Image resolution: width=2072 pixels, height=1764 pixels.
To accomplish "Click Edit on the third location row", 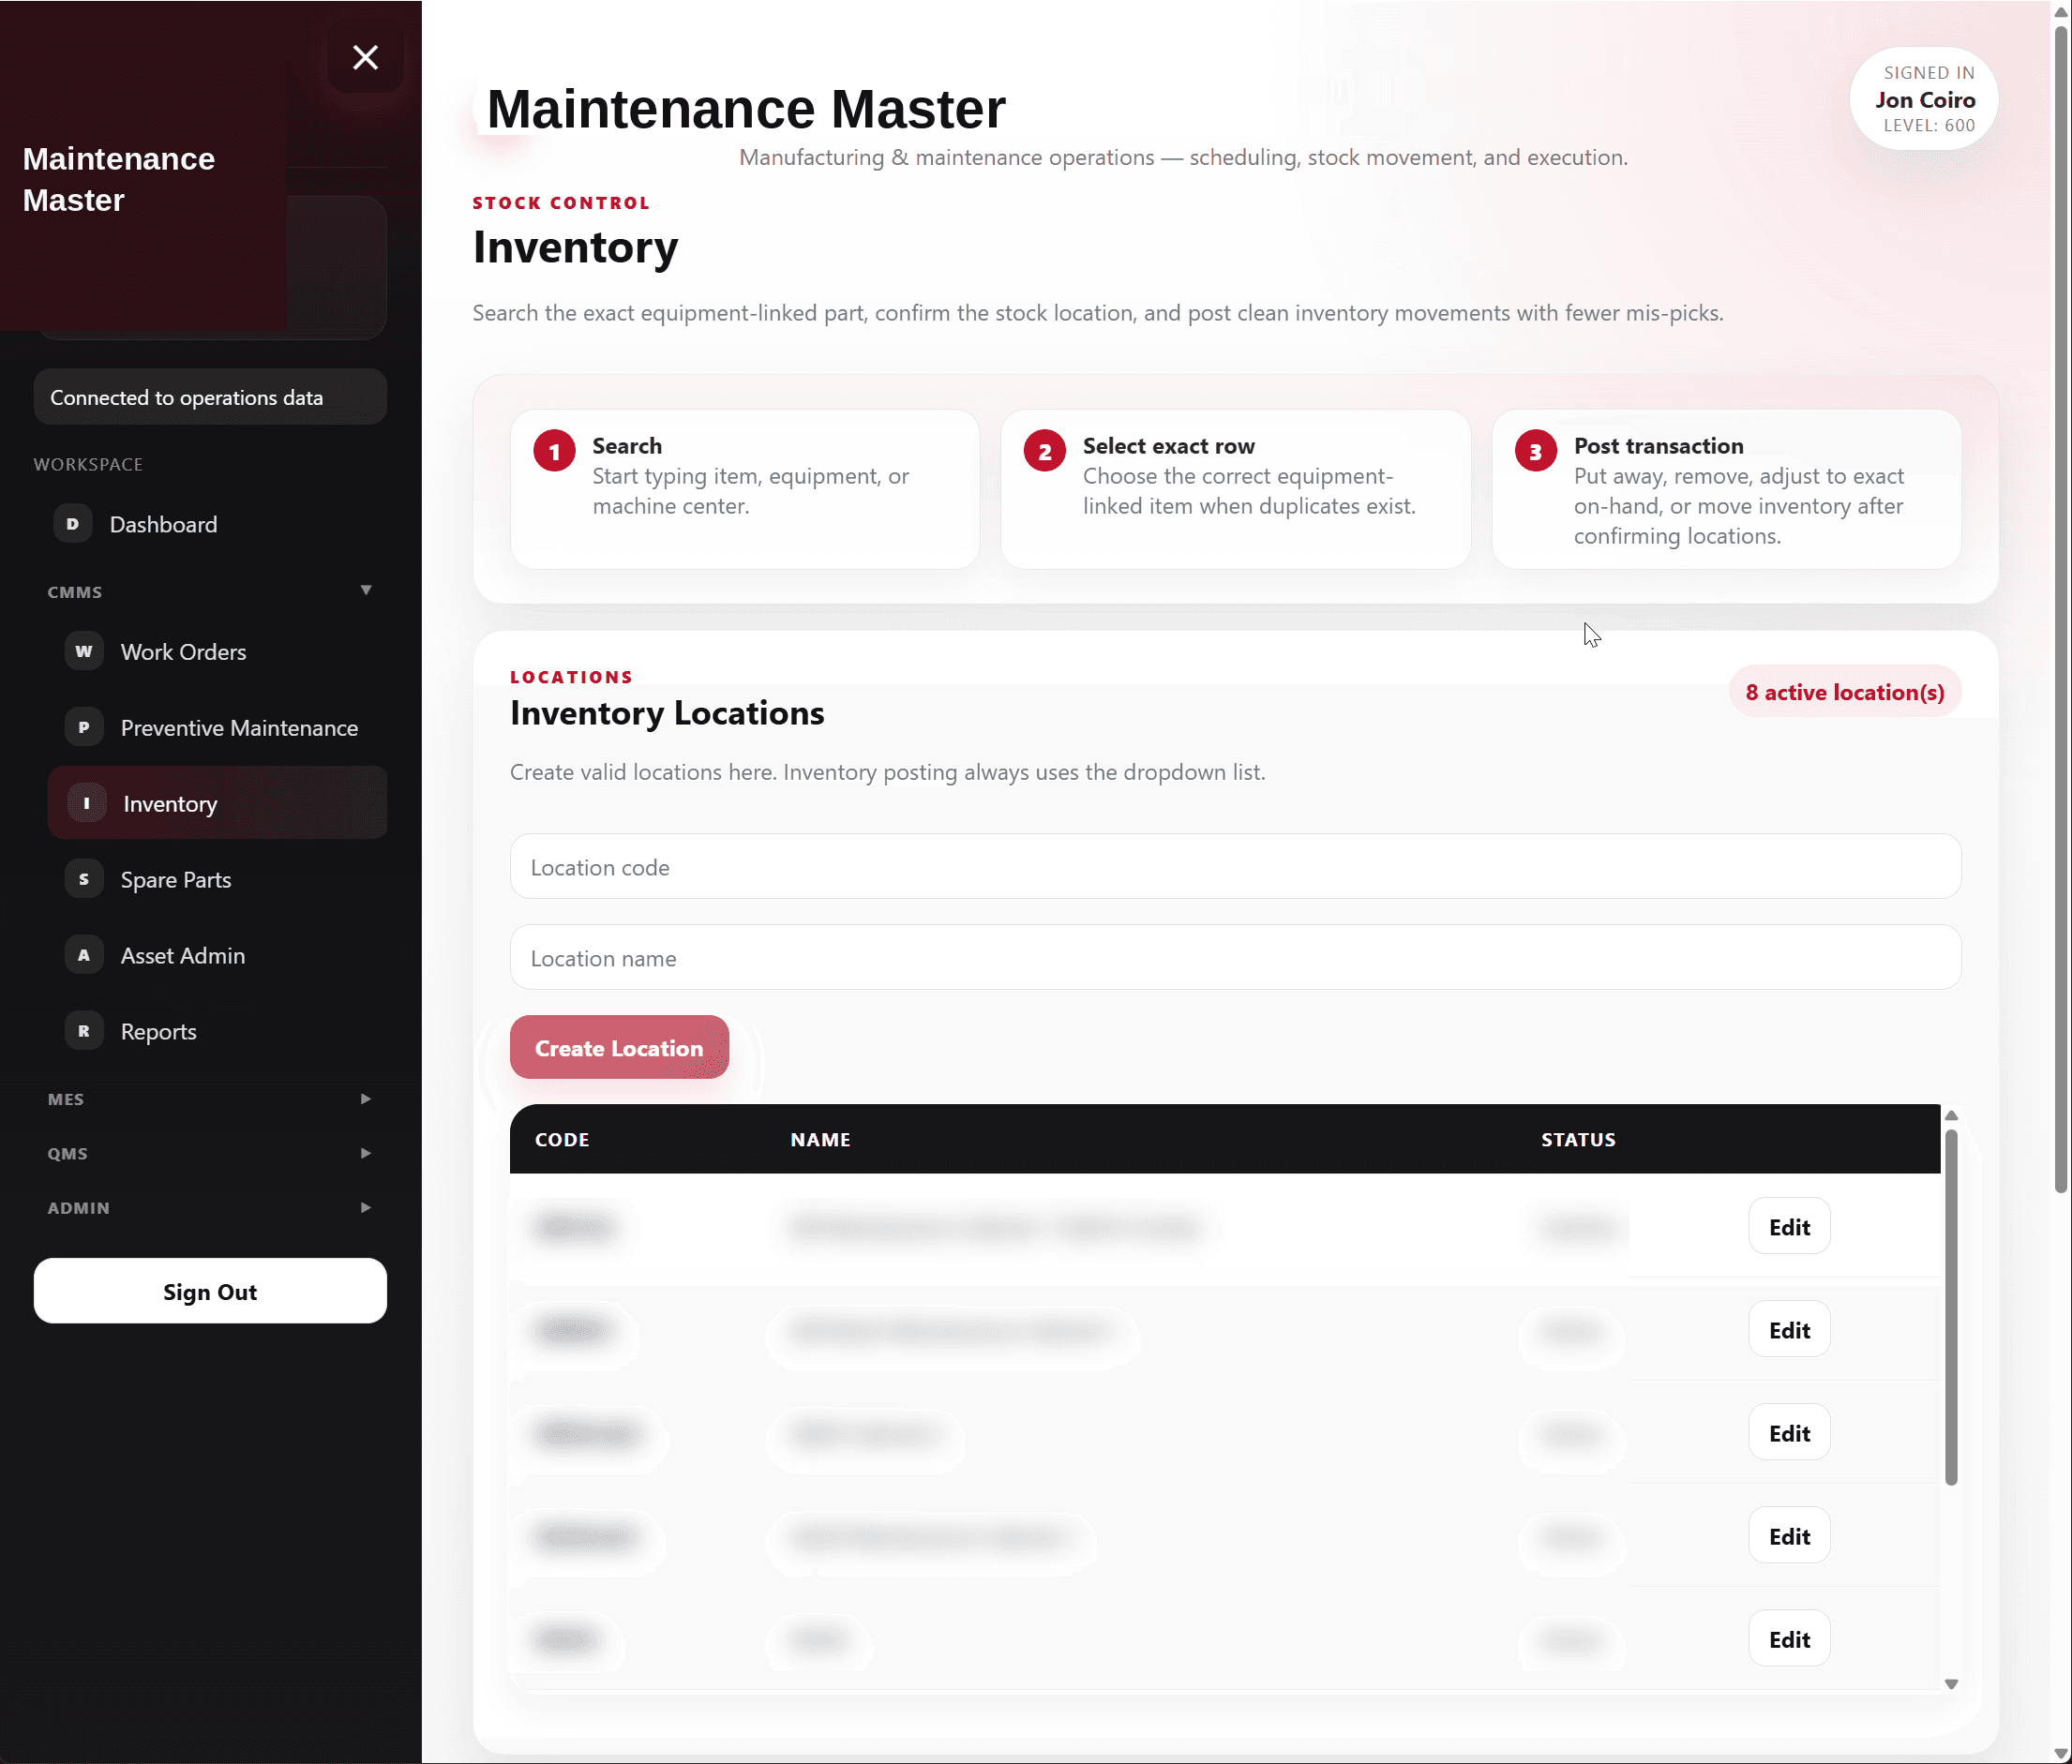I will point(1789,1432).
